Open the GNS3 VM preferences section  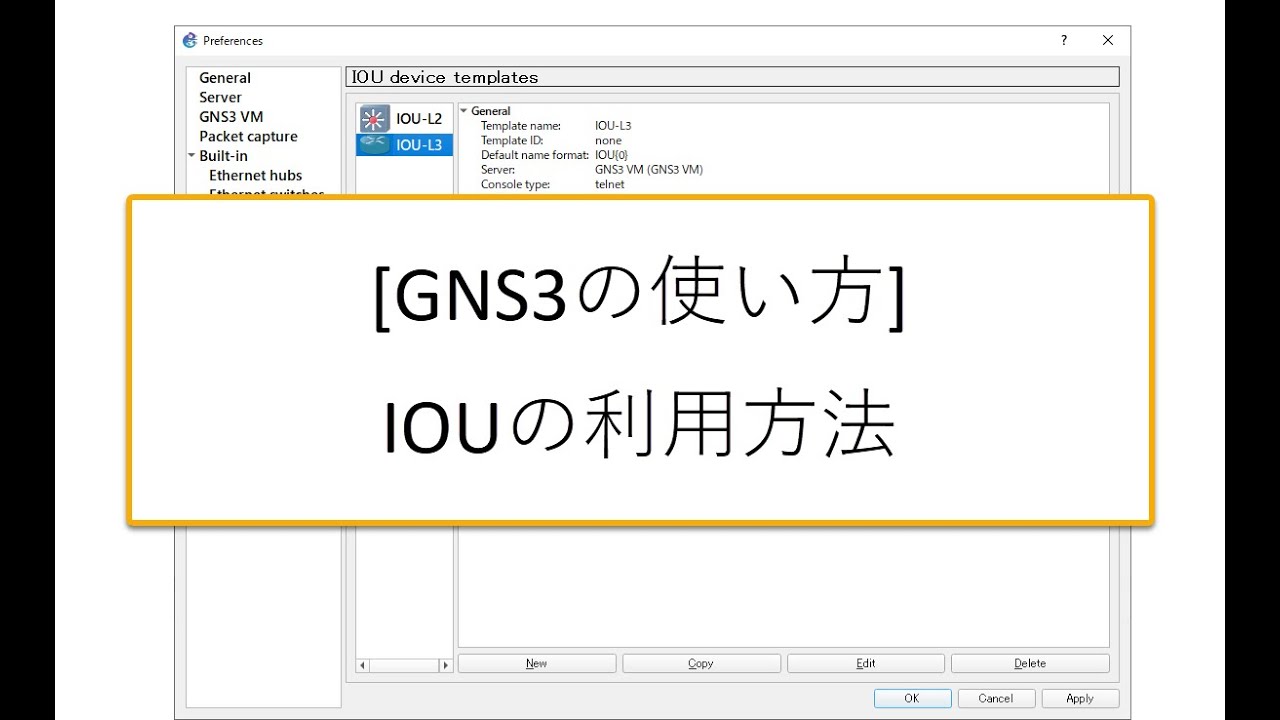(x=231, y=117)
